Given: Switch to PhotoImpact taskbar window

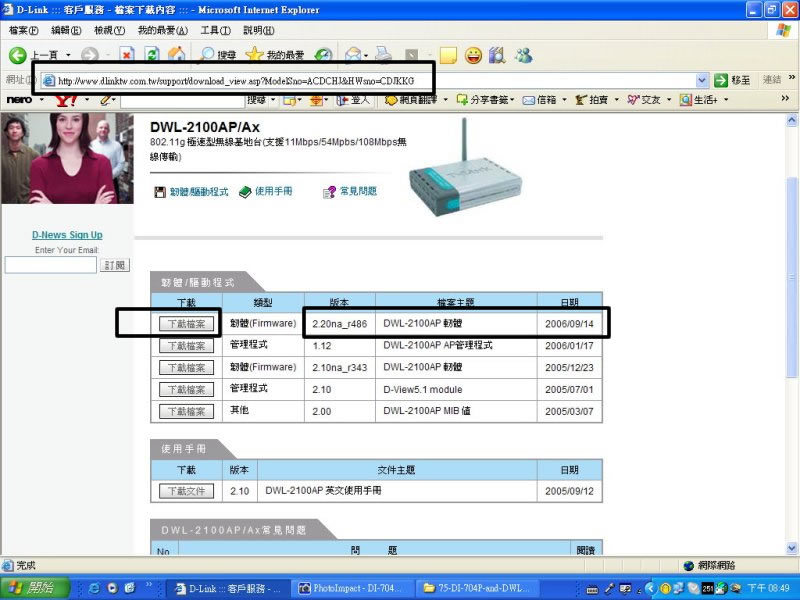Looking at the screenshot, I should pyautogui.click(x=351, y=588).
